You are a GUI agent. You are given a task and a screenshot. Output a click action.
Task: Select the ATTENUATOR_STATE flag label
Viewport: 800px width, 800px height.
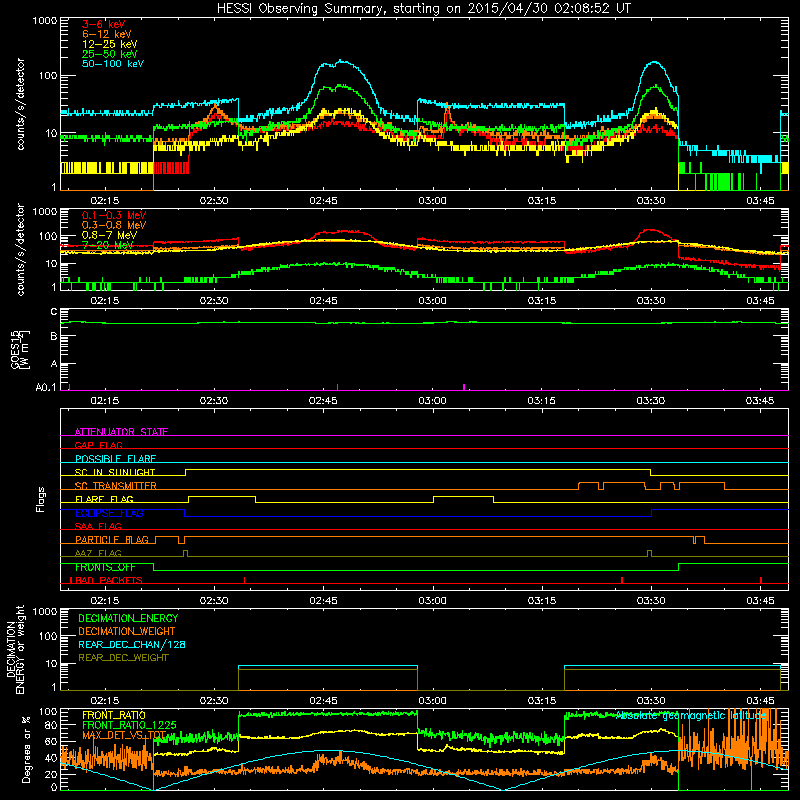[121, 432]
